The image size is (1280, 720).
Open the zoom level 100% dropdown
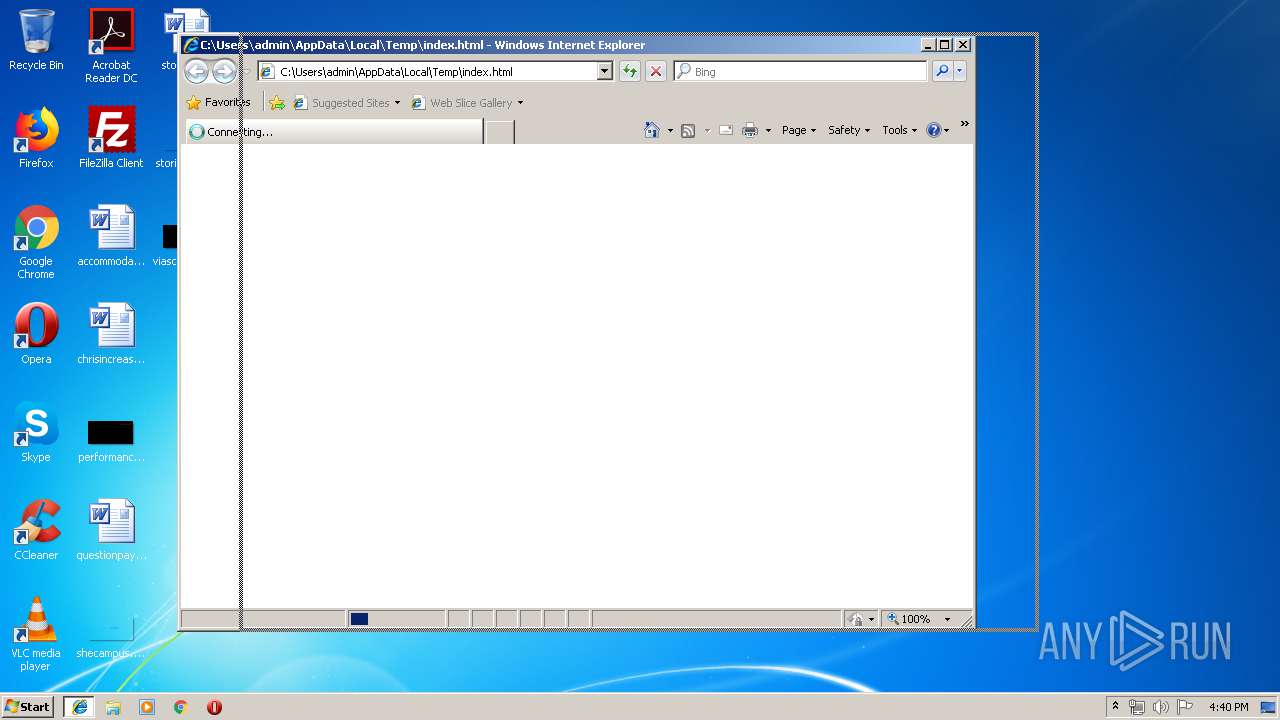[947, 619]
